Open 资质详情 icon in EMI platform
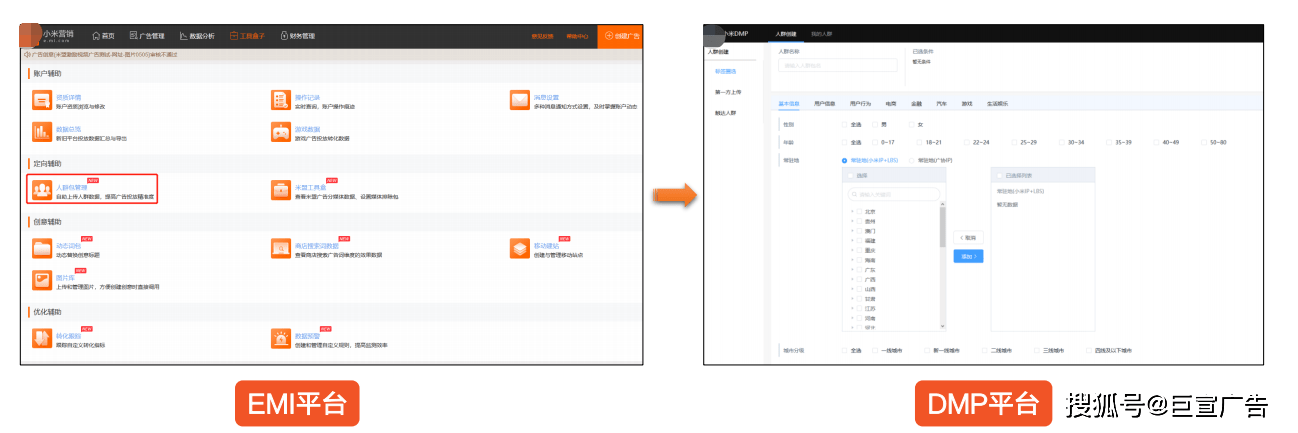This screenshot has height=433, width=1298. coord(41,100)
